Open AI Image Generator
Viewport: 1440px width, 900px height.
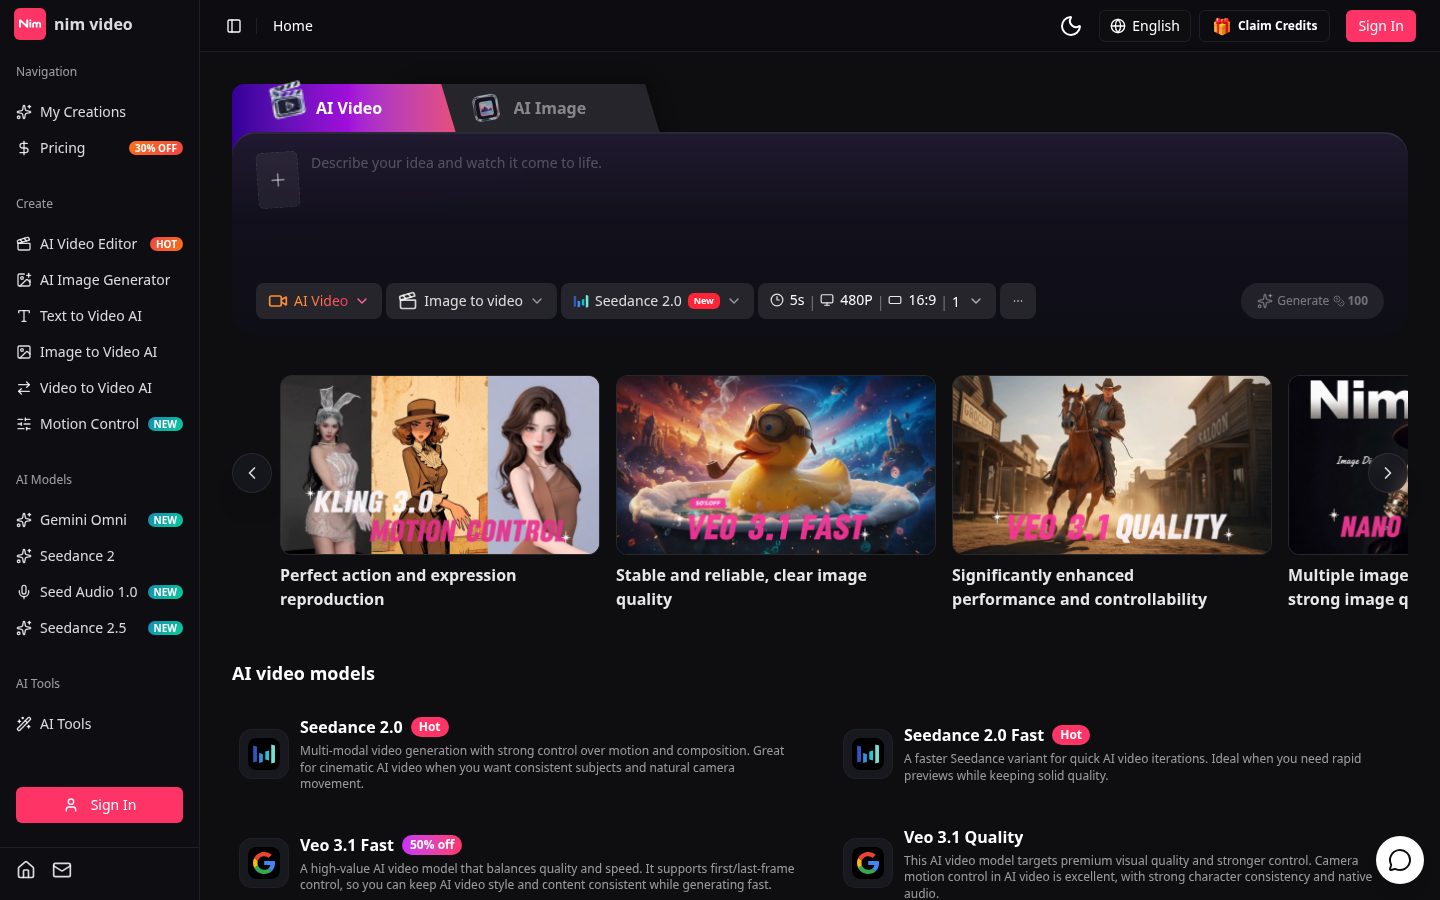pyautogui.click(x=99, y=280)
